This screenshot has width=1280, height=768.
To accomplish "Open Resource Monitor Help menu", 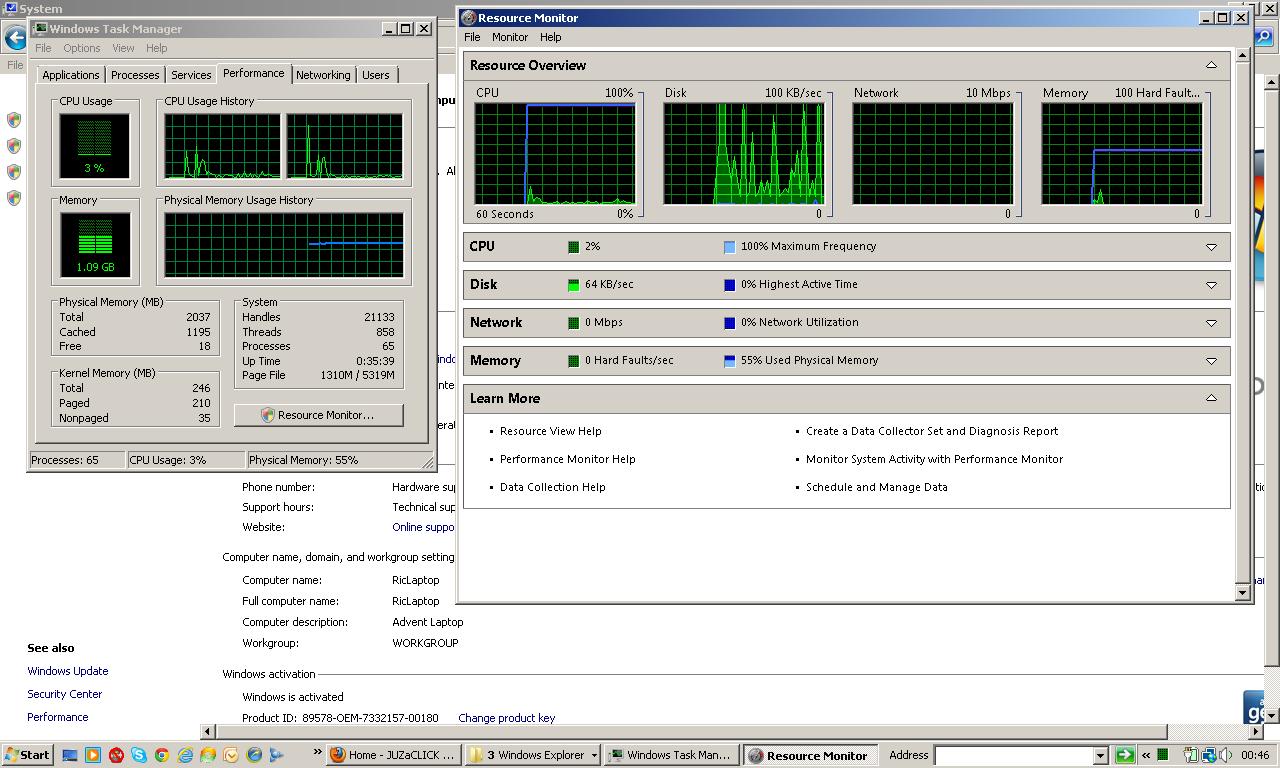I will tap(551, 37).
